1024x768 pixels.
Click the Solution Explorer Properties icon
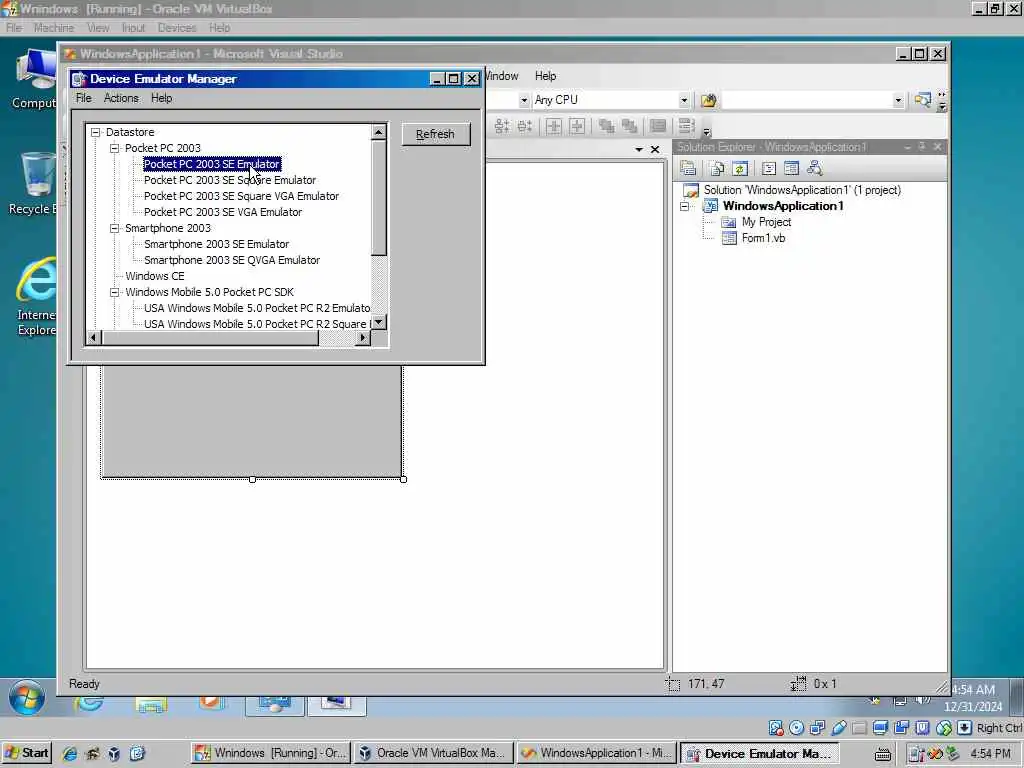[688, 168]
